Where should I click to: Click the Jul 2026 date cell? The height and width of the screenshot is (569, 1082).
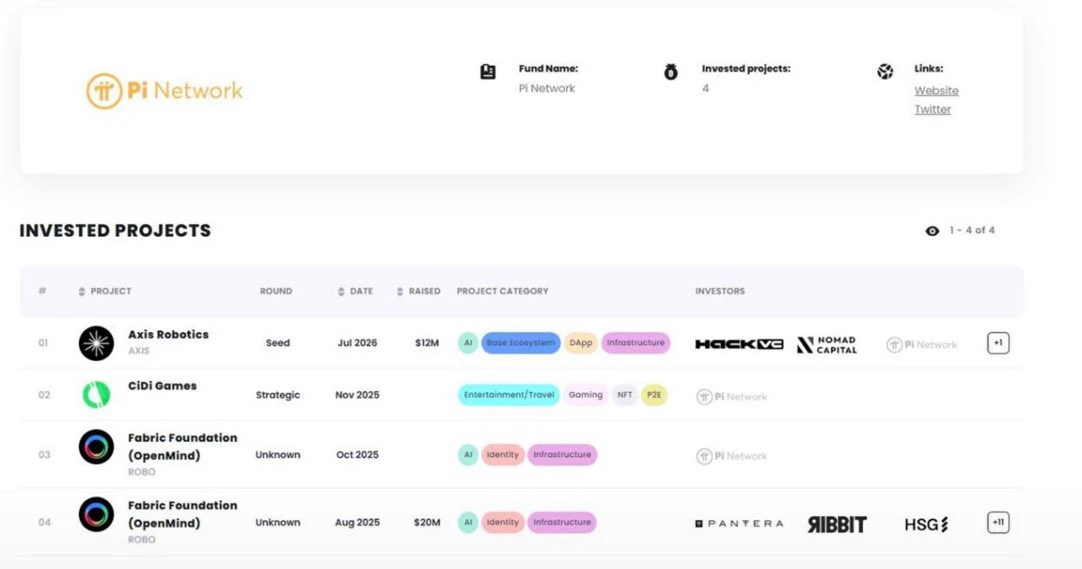pos(357,343)
